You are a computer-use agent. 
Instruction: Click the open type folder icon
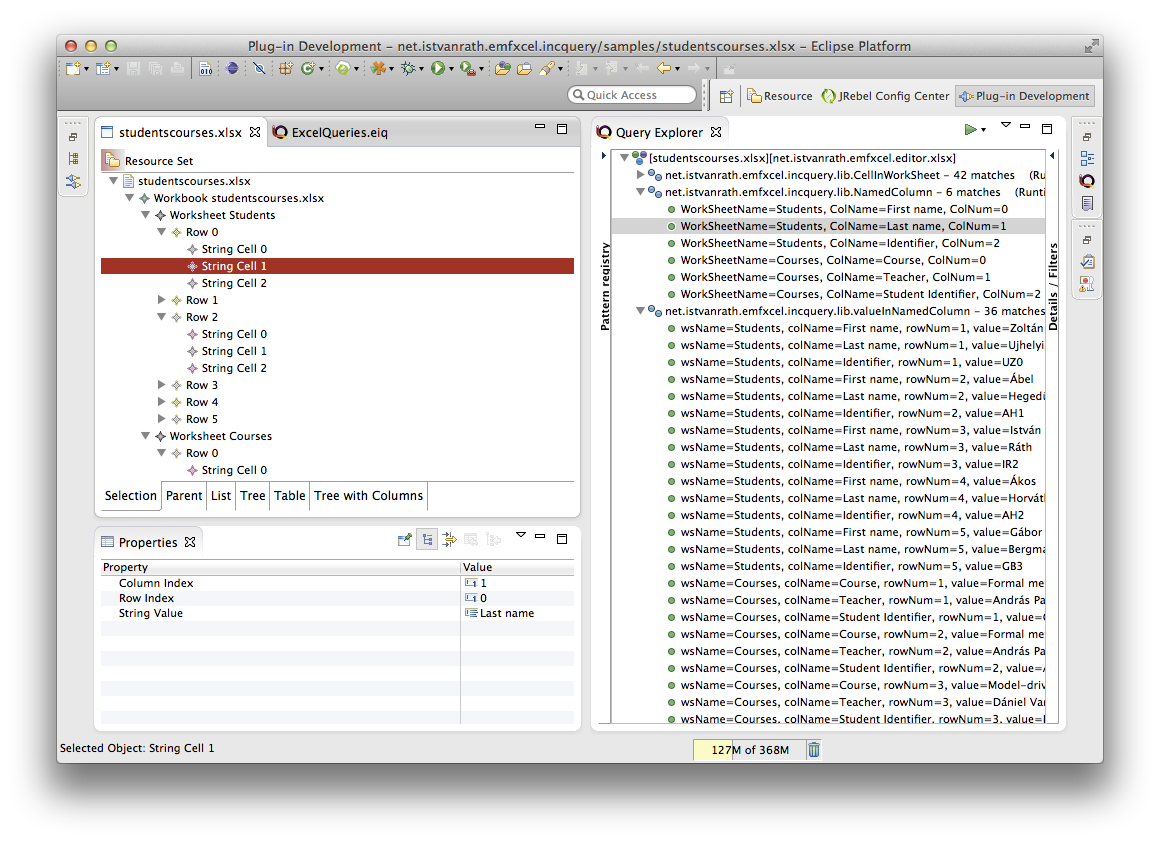pos(503,69)
